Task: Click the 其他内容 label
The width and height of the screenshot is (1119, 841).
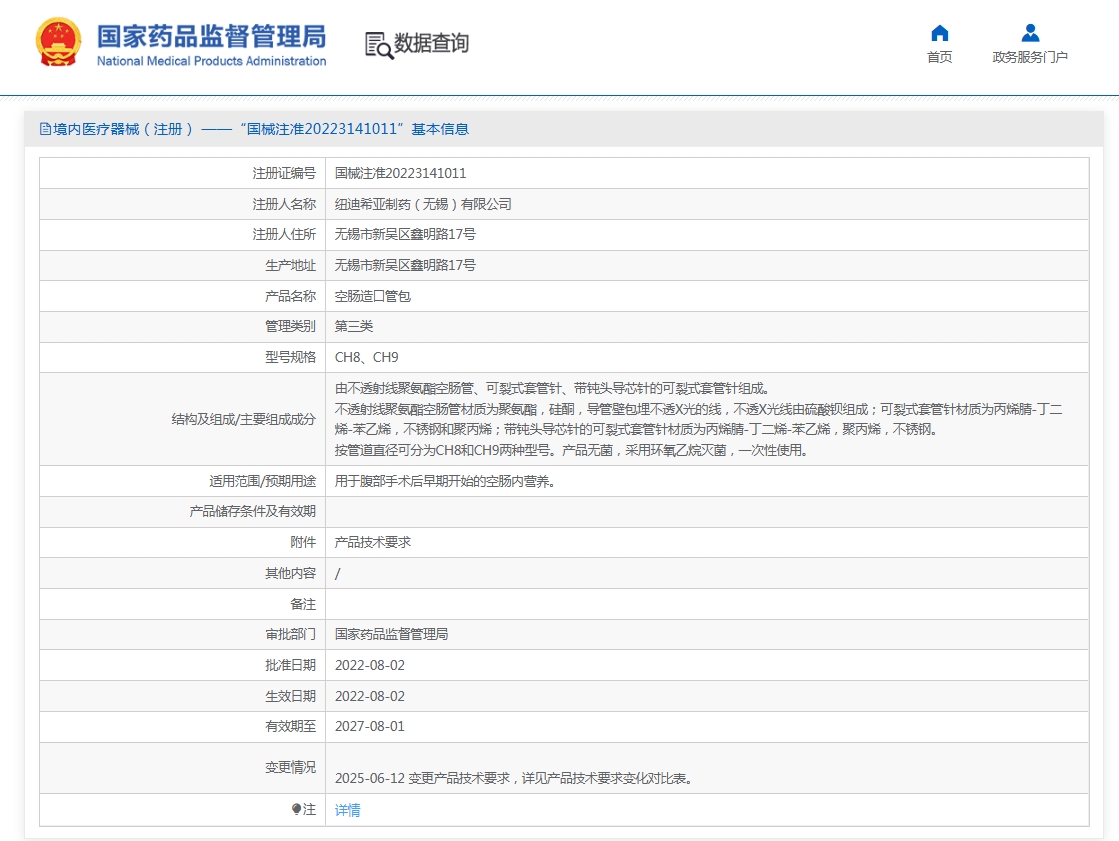Action: [x=290, y=573]
